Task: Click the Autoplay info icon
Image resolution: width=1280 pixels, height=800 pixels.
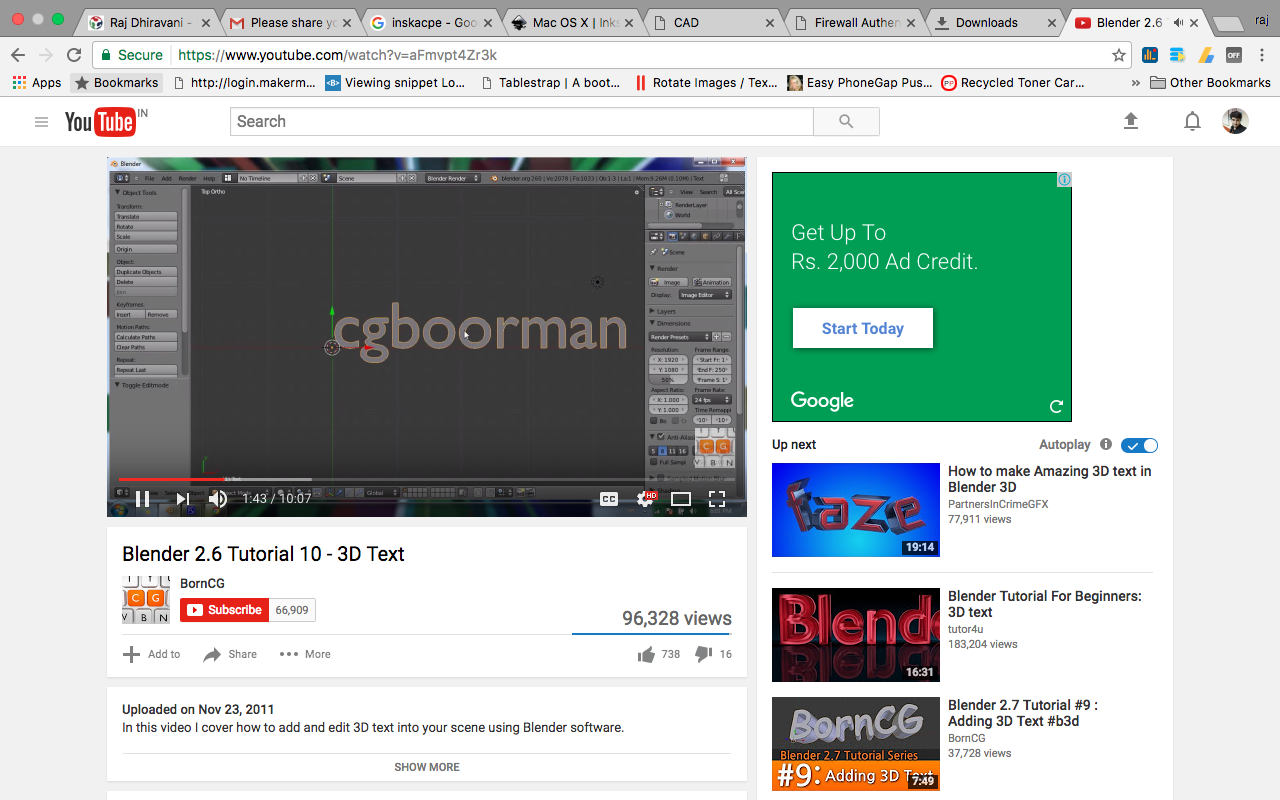Action: click(x=1106, y=445)
